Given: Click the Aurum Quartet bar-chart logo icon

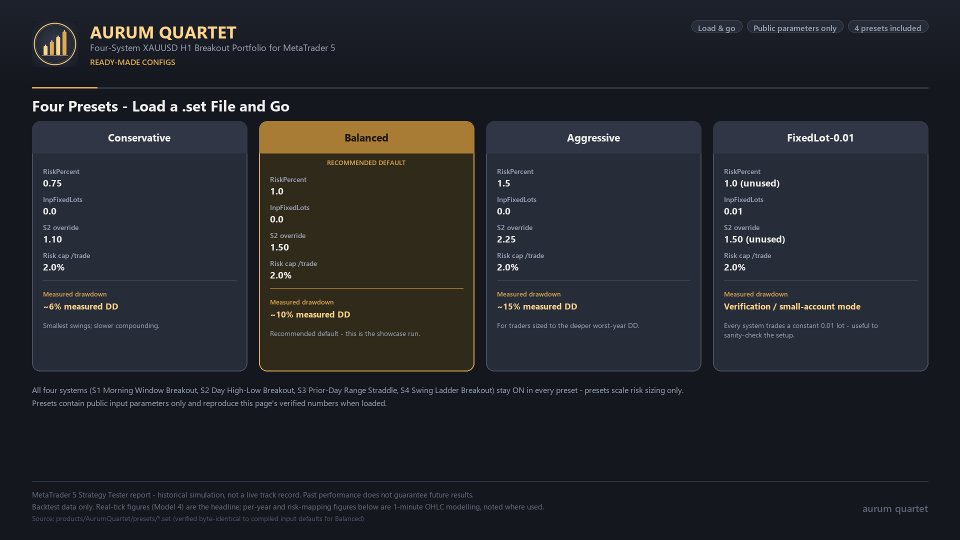Looking at the screenshot, I should tap(55, 44).
